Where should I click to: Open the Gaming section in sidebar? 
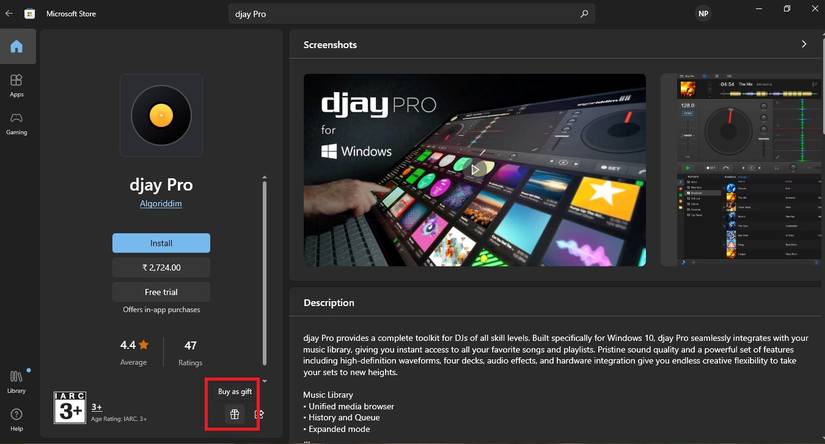[x=17, y=123]
